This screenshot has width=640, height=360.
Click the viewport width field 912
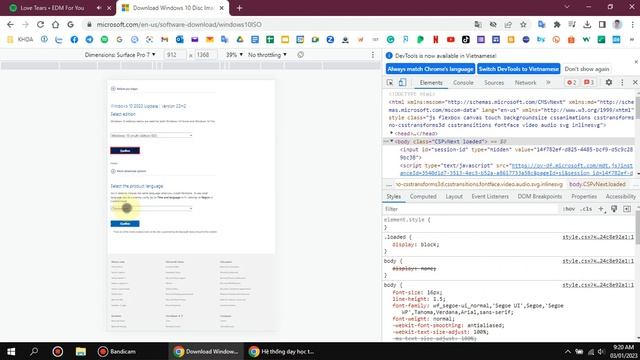coord(175,55)
